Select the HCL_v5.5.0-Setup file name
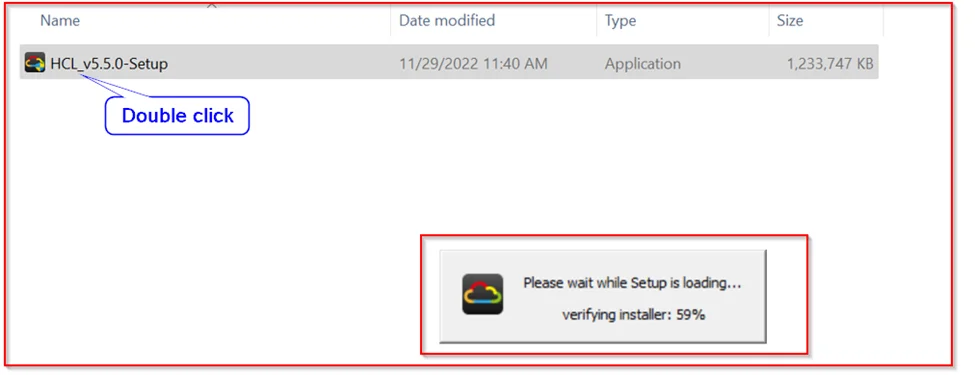This screenshot has width=975, height=375. 109,63
